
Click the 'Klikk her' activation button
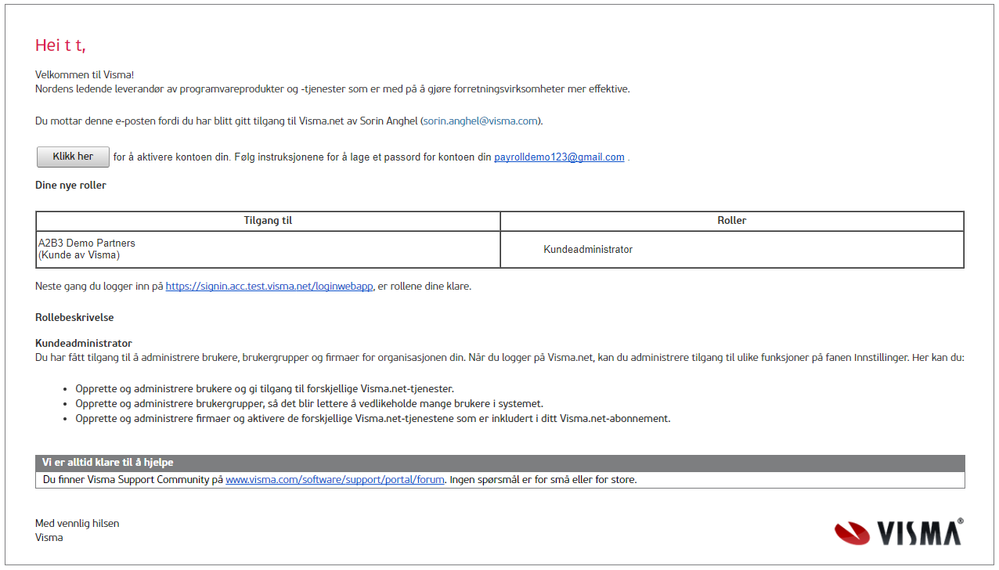[73, 157]
